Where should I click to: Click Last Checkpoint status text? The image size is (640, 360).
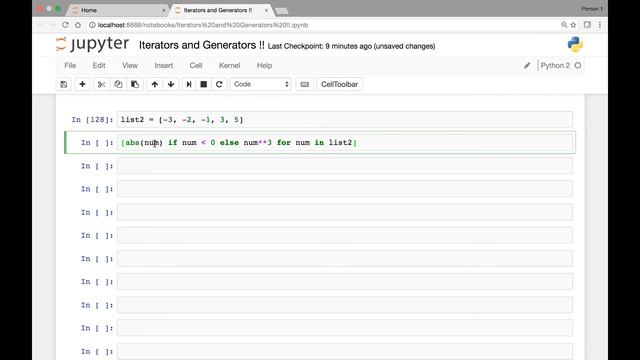coord(351,46)
